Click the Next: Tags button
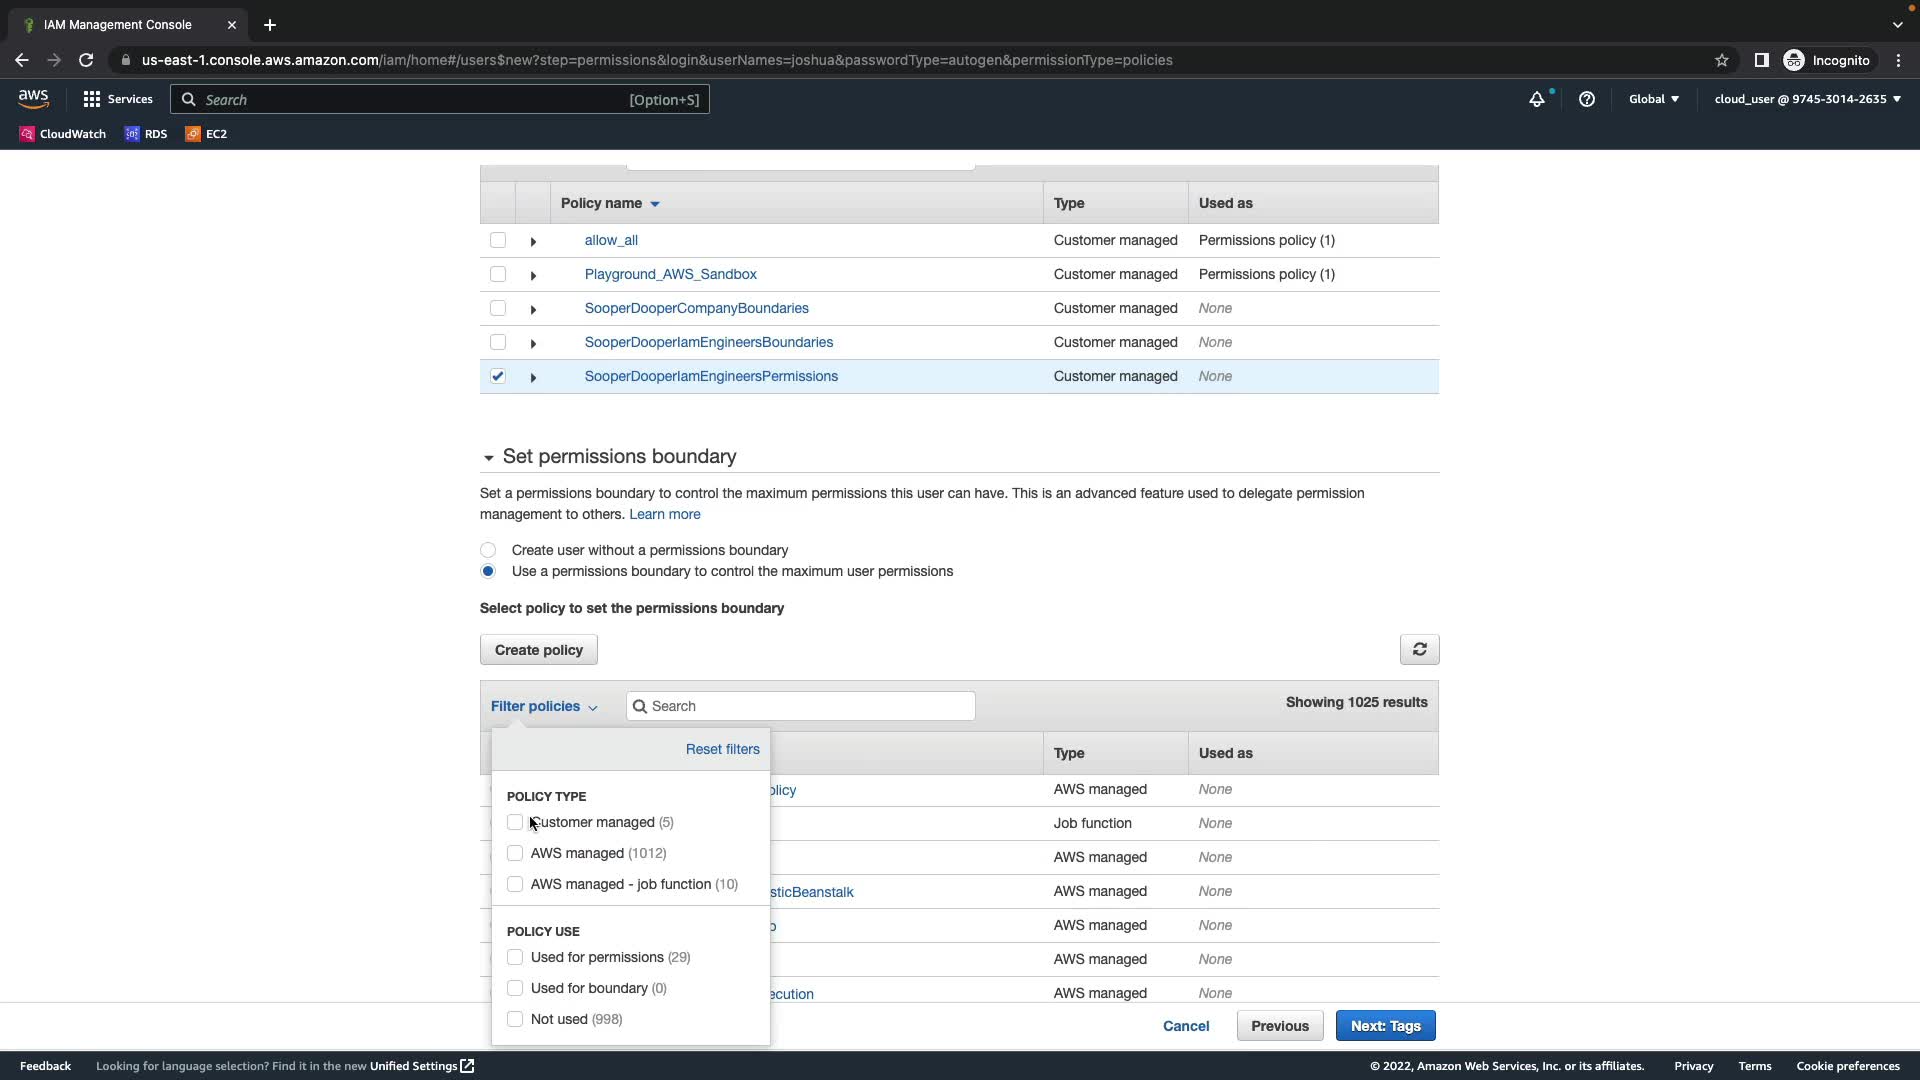 coord(1385,1026)
